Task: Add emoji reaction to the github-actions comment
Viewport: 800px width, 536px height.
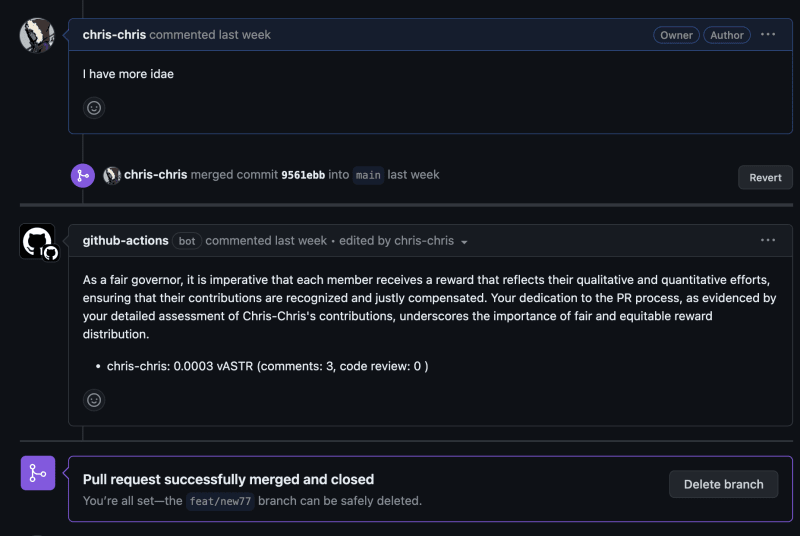Action: pos(94,400)
